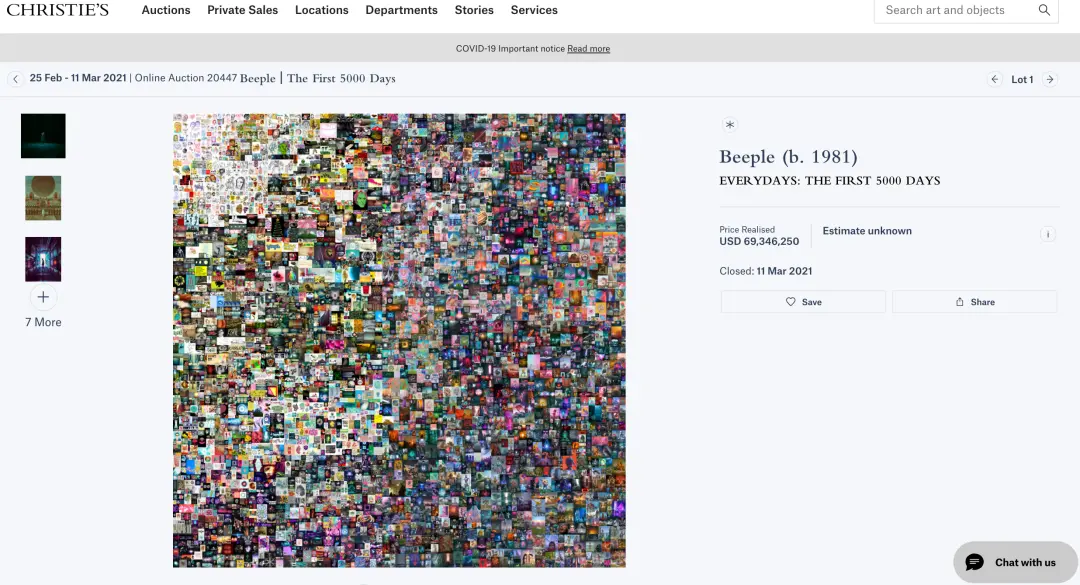
Task: Click Estimate unknown text
Action: 866,231
